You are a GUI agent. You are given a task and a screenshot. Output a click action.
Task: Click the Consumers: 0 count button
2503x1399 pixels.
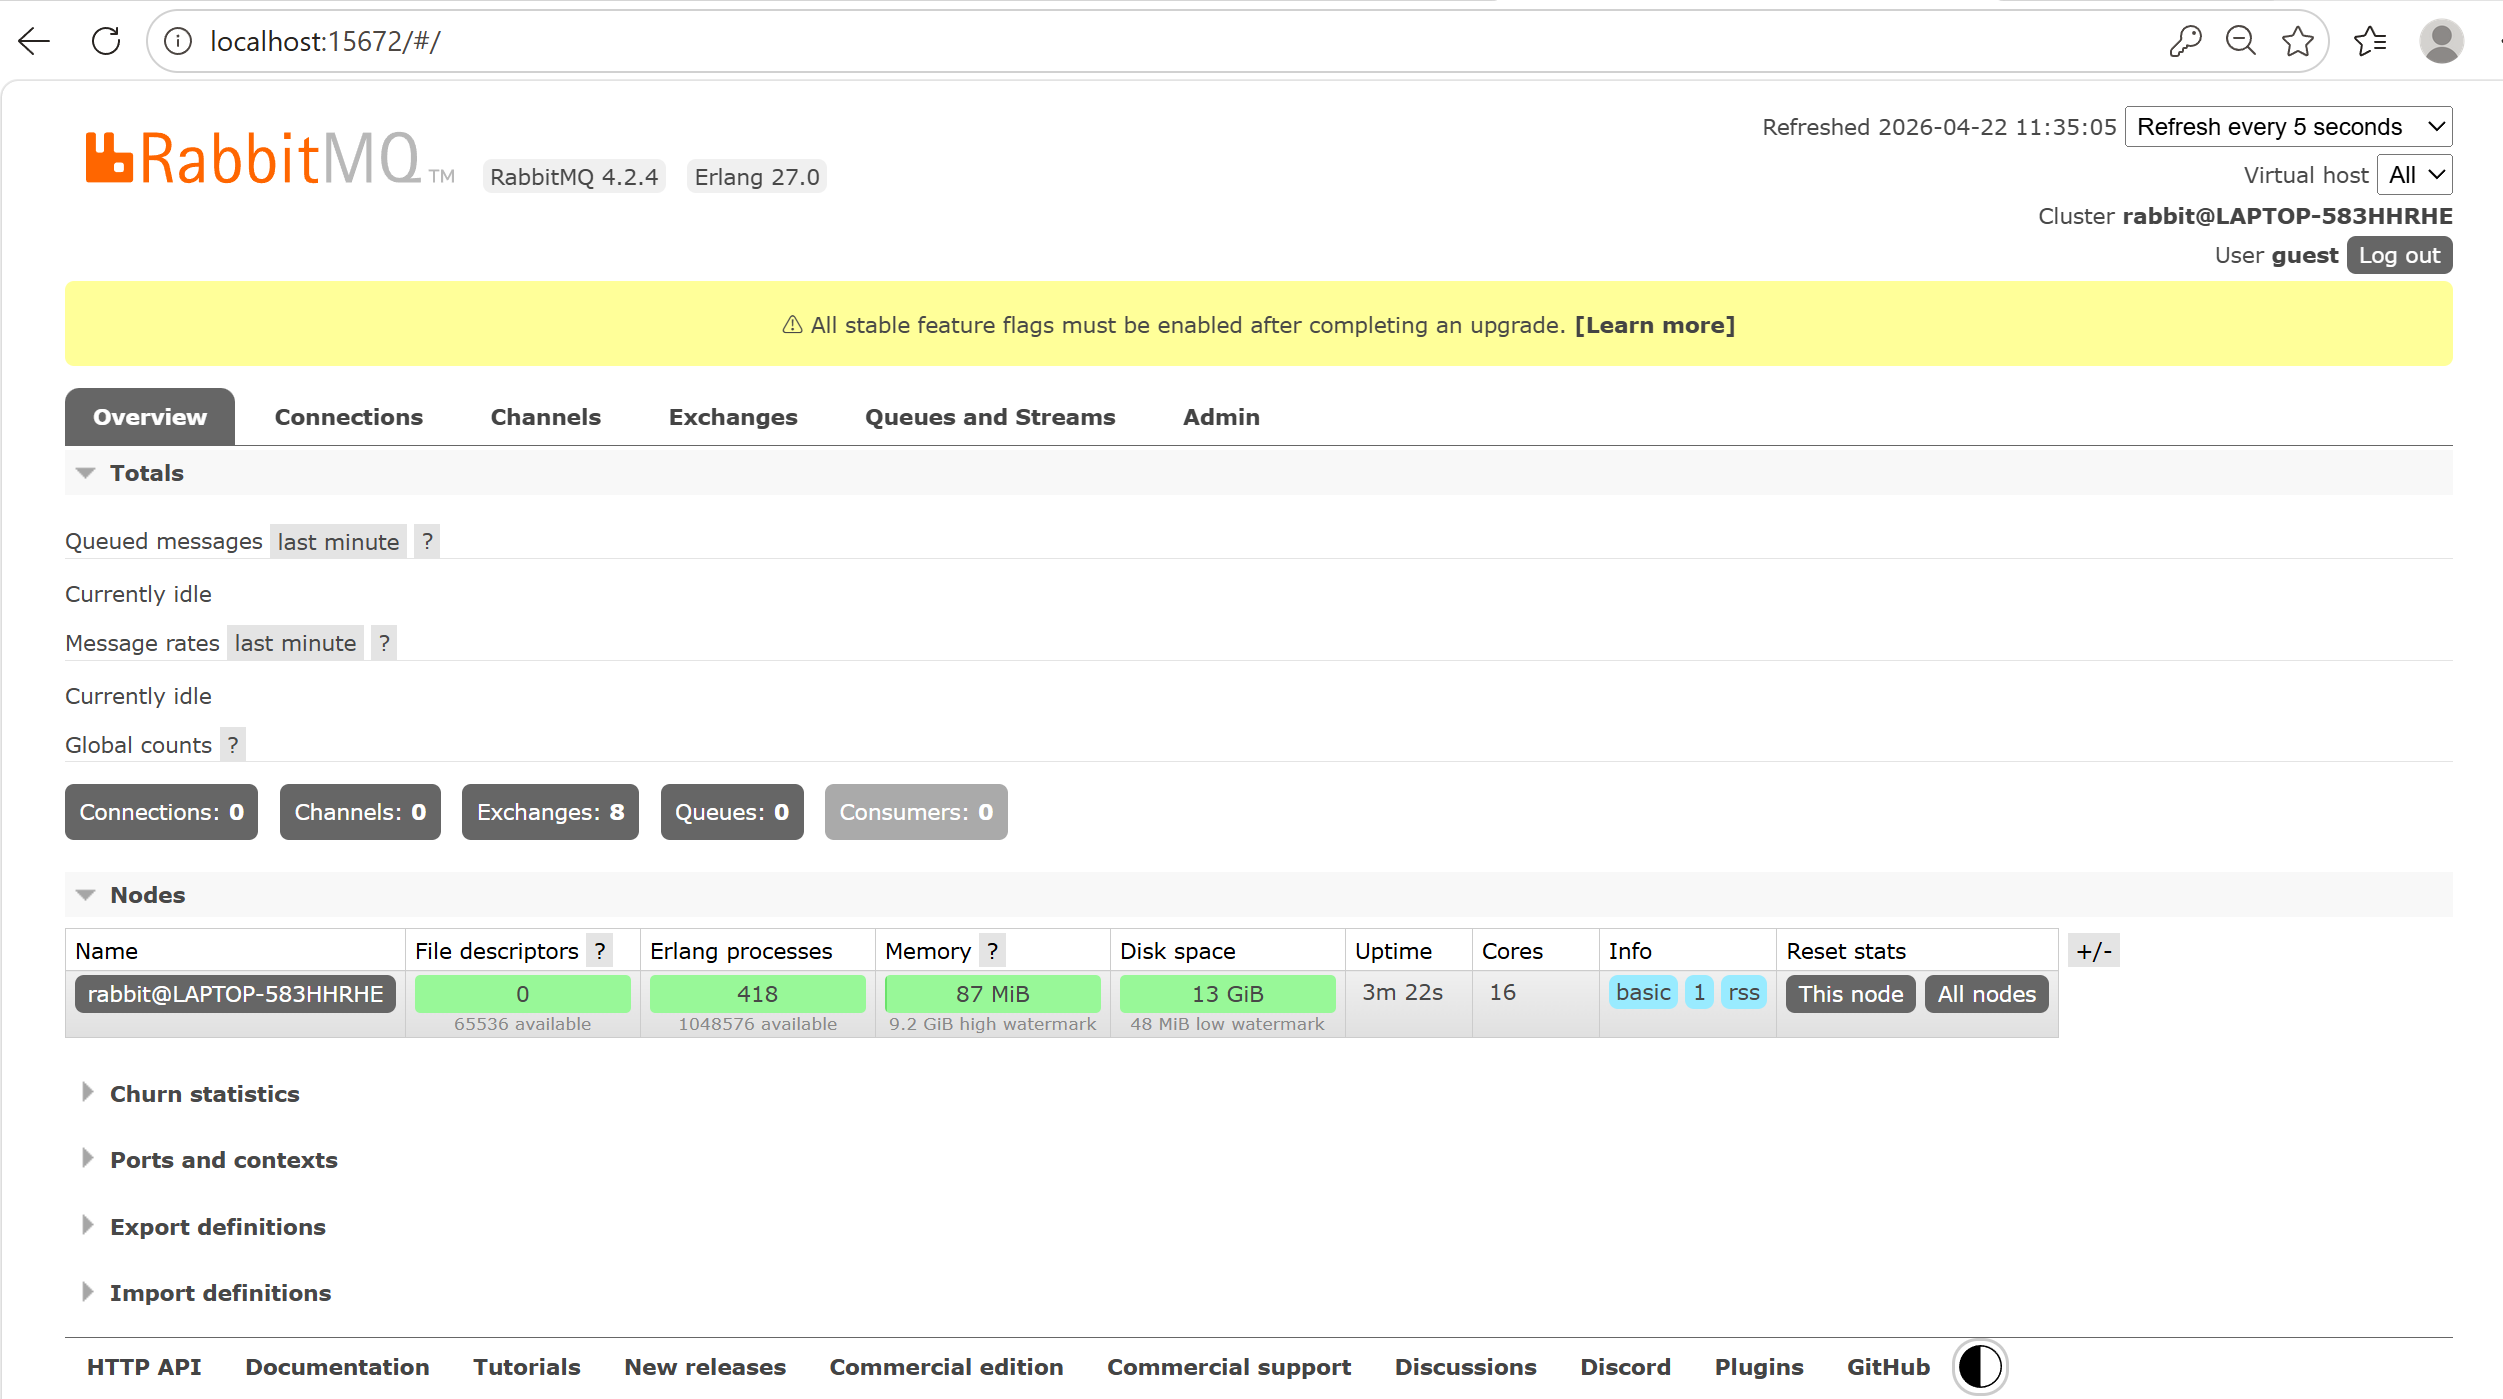click(x=916, y=812)
